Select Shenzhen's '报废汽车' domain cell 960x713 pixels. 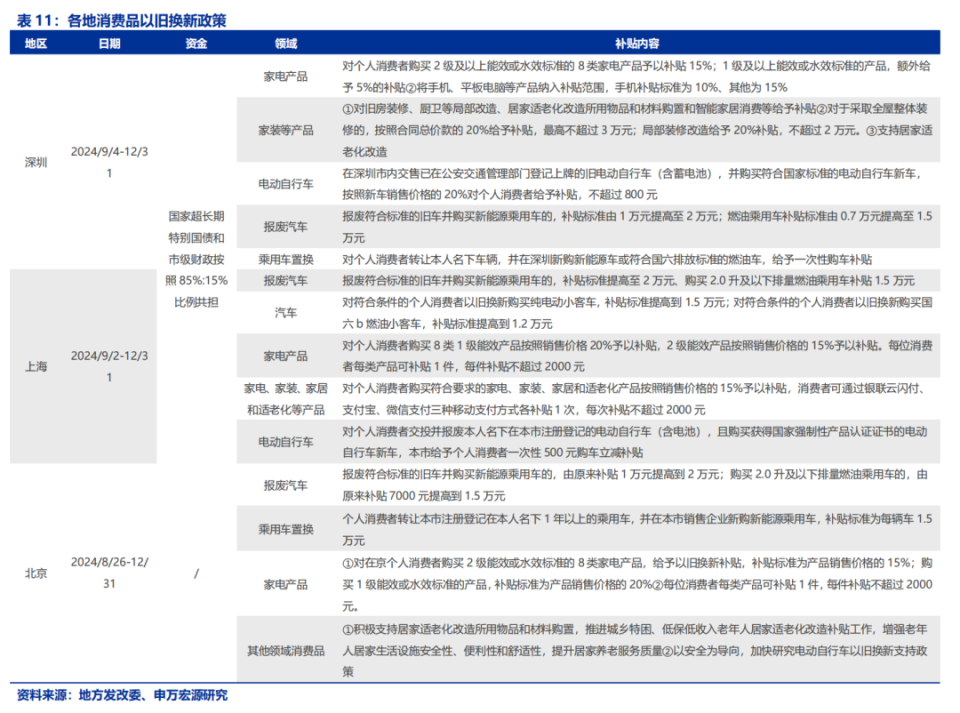285,226
